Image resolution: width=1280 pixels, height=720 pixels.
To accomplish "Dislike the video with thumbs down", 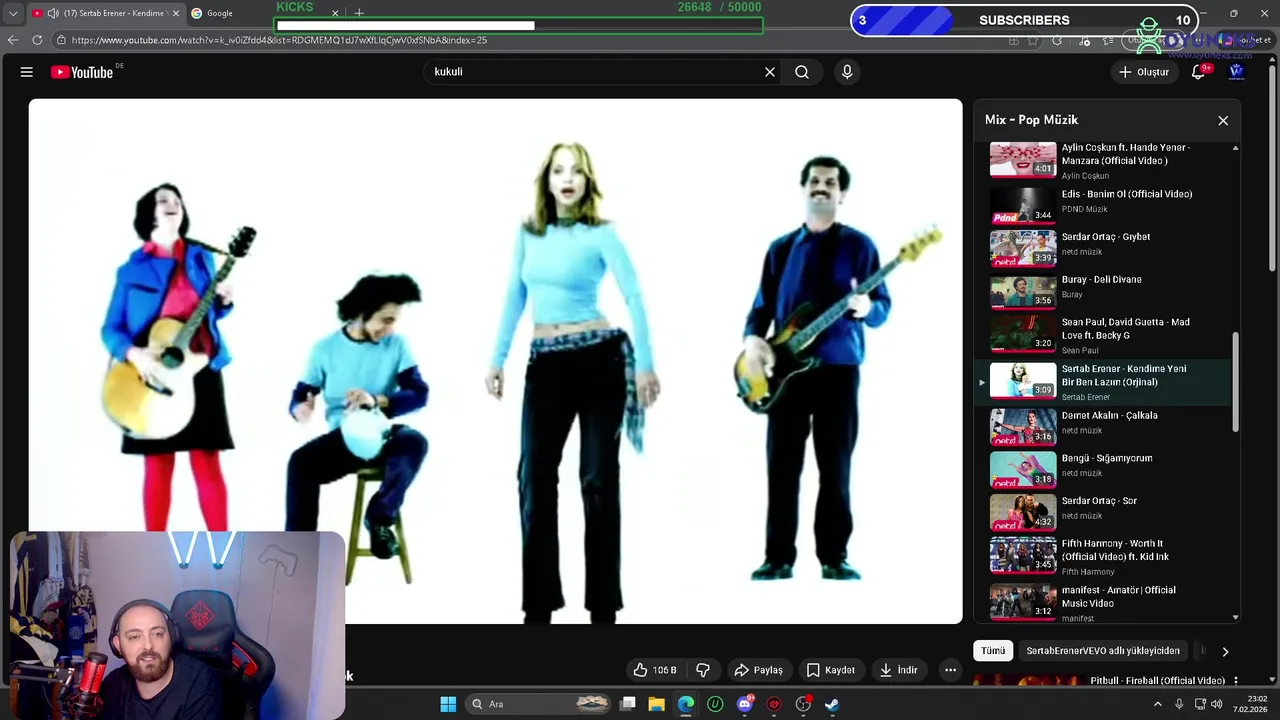I will [703, 670].
